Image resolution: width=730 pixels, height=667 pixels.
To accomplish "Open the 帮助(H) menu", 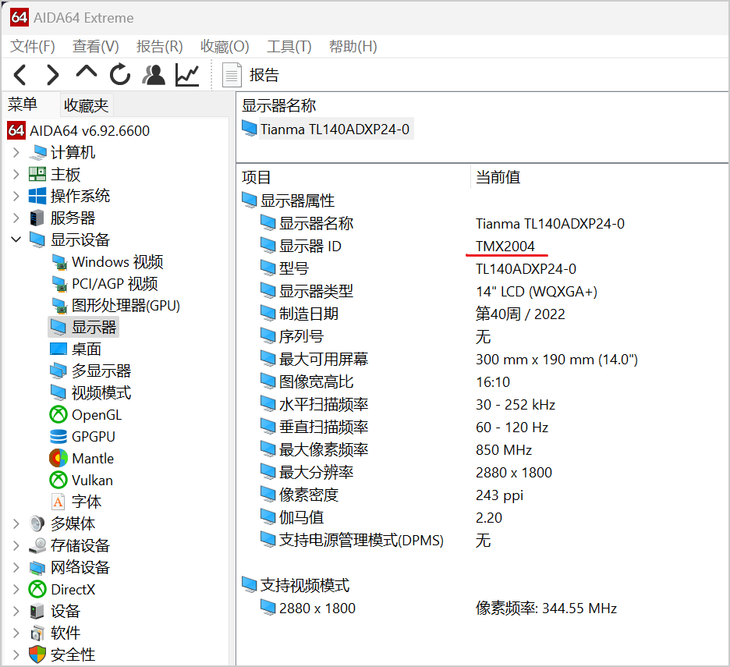I will [x=353, y=46].
